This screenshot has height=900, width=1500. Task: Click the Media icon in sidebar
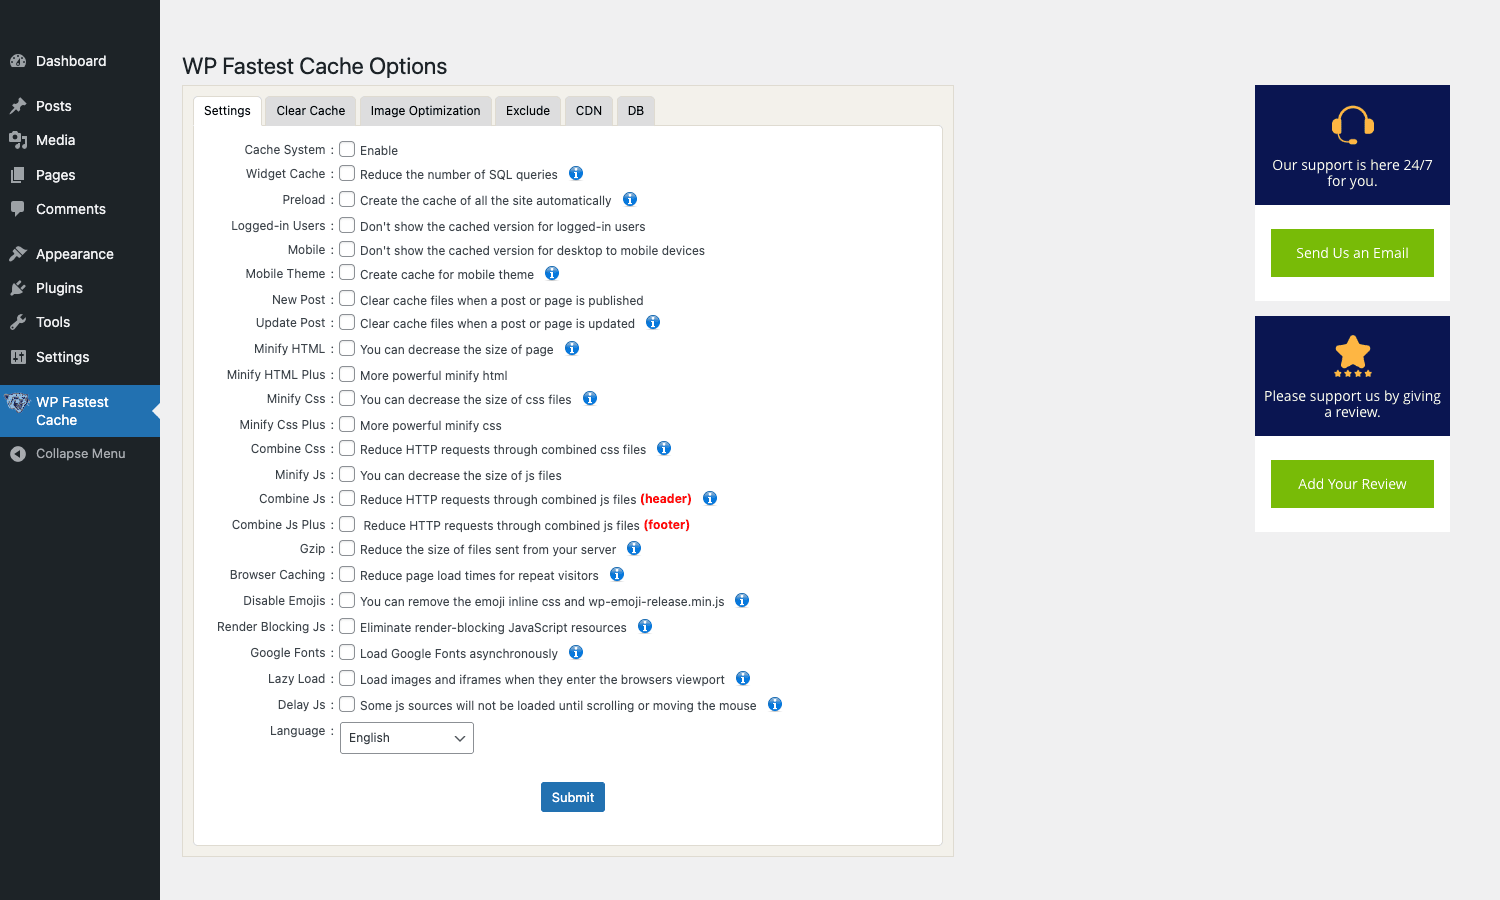point(18,140)
